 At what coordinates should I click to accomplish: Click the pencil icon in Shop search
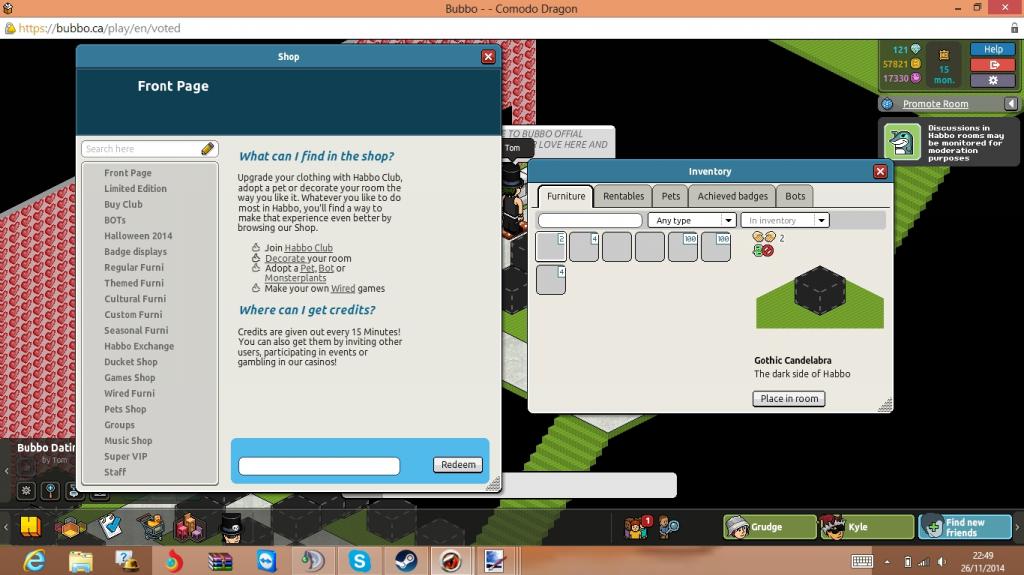208,149
